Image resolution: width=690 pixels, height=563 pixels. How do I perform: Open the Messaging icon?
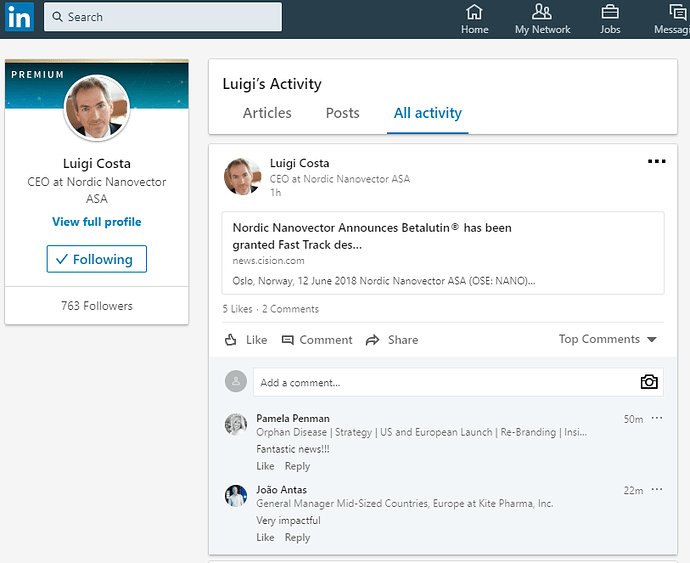tap(678, 12)
